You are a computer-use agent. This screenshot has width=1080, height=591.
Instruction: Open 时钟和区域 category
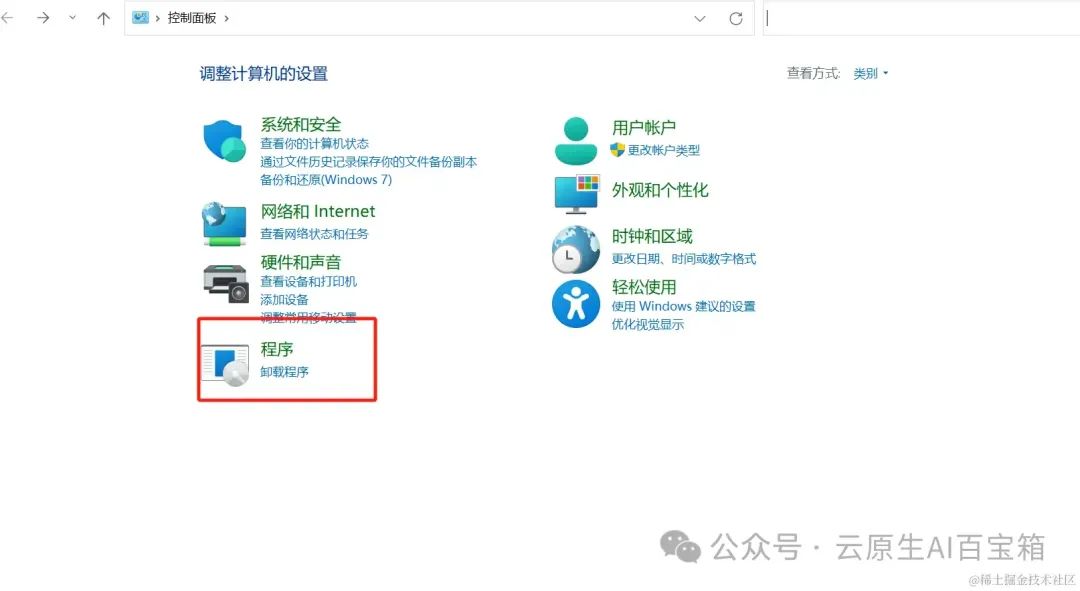652,236
